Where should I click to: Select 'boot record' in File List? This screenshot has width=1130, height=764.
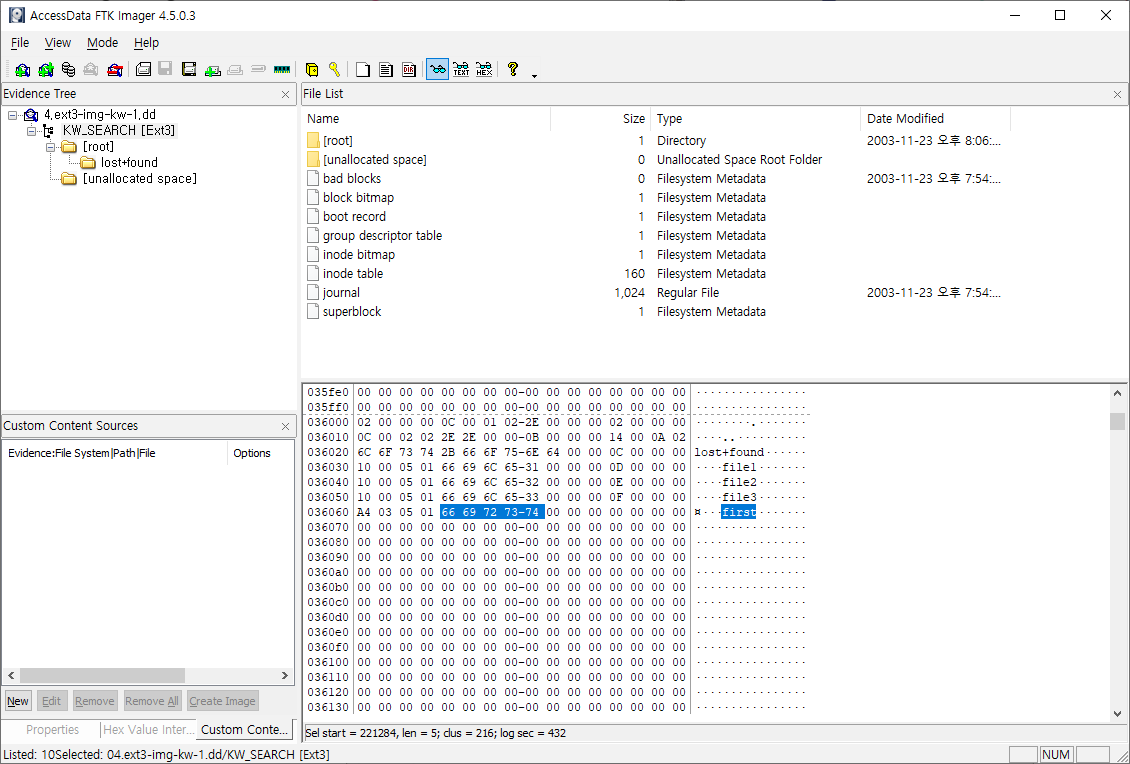[354, 216]
